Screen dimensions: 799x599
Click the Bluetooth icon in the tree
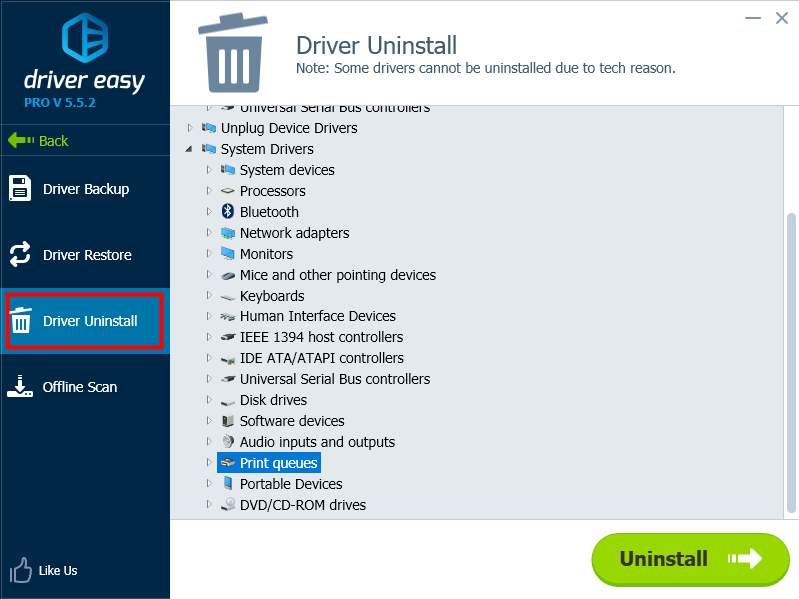click(x=228, y=211)
